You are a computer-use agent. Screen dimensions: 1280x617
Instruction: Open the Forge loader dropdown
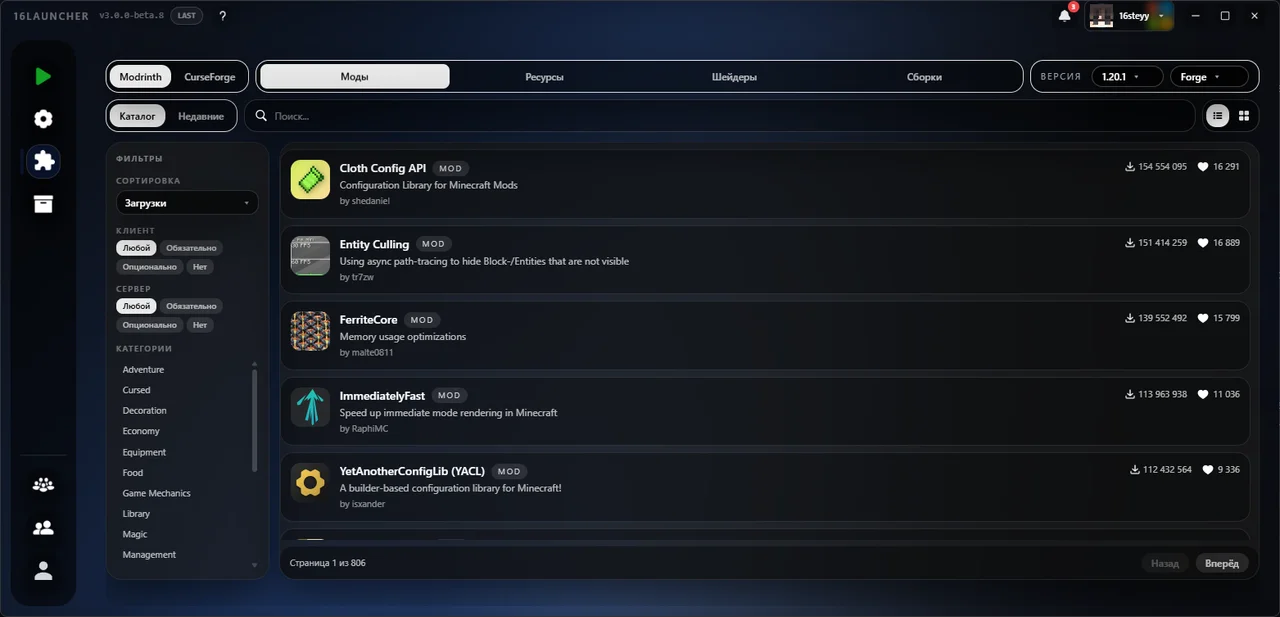tap(1209, 77)
